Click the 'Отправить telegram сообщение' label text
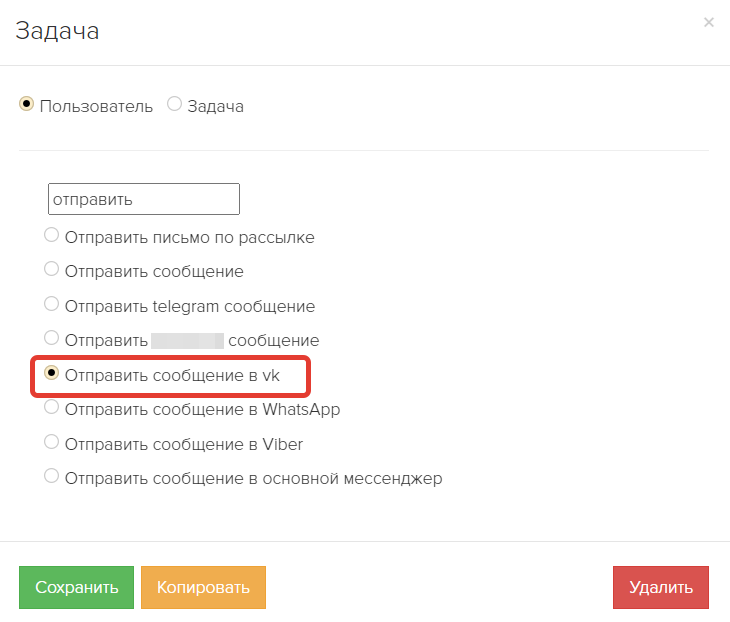 point(189,306)
